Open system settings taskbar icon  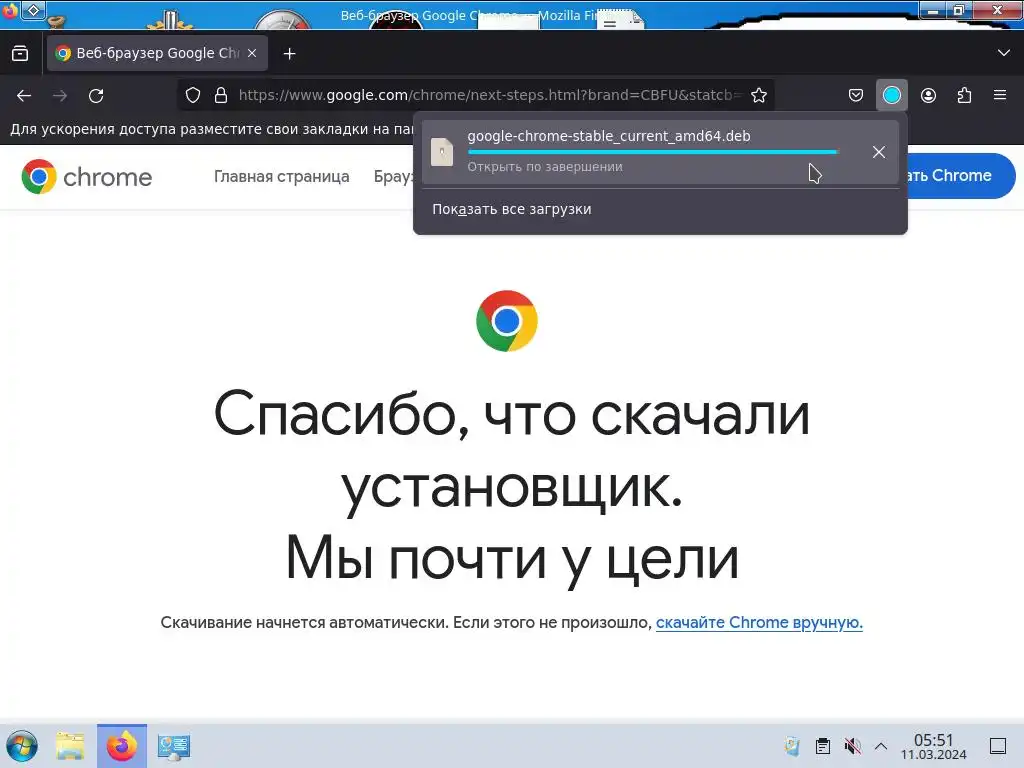(174, 746)
